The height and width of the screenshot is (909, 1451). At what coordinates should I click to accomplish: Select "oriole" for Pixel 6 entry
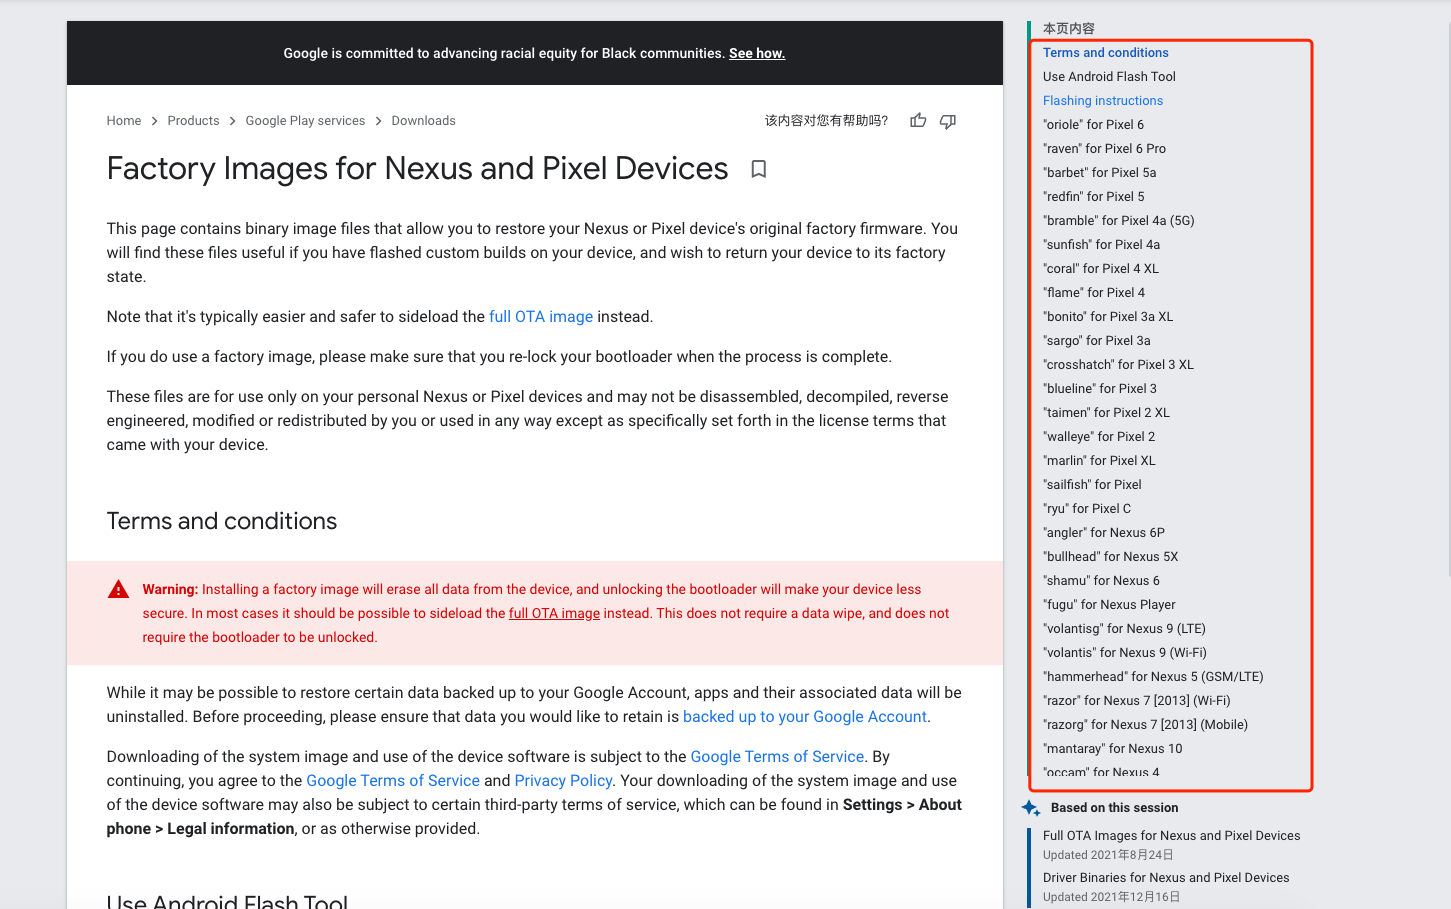pyautogui.click(x=1093, y=125)
